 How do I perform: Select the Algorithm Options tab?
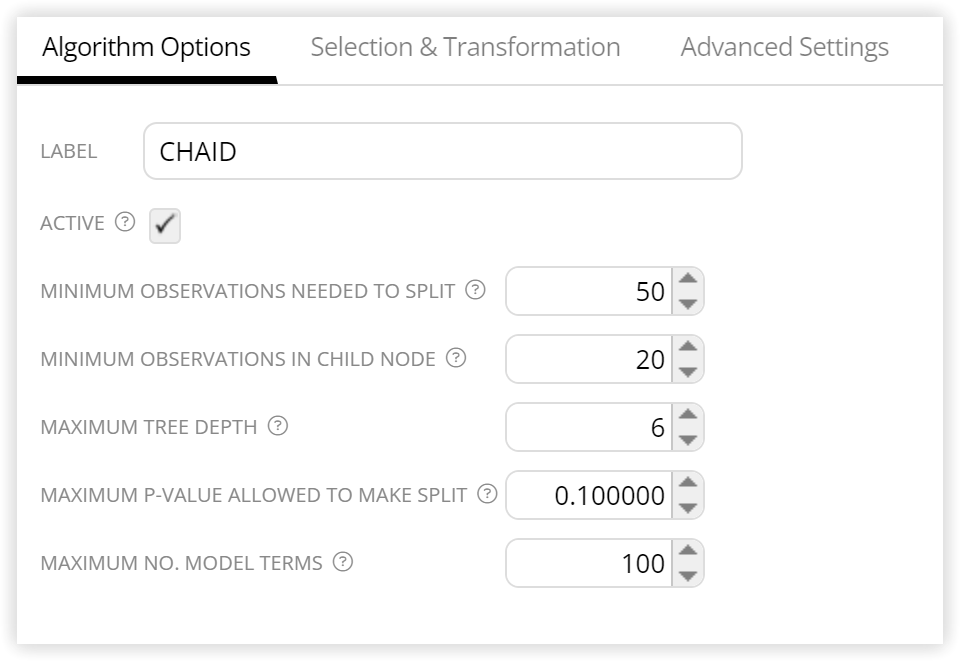point(146,47)
